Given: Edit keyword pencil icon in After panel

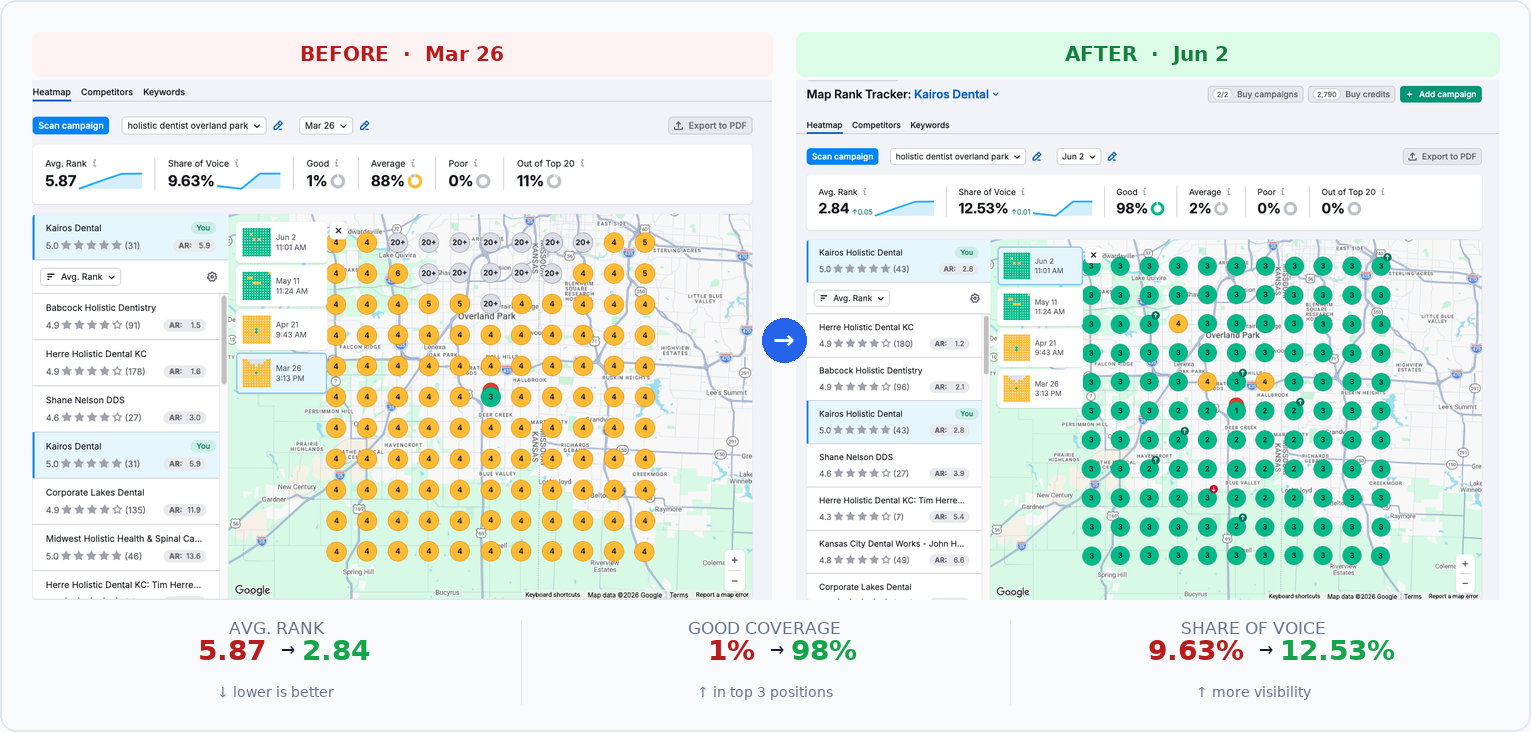Looking at the screenshot, I should click(1037, 157).
